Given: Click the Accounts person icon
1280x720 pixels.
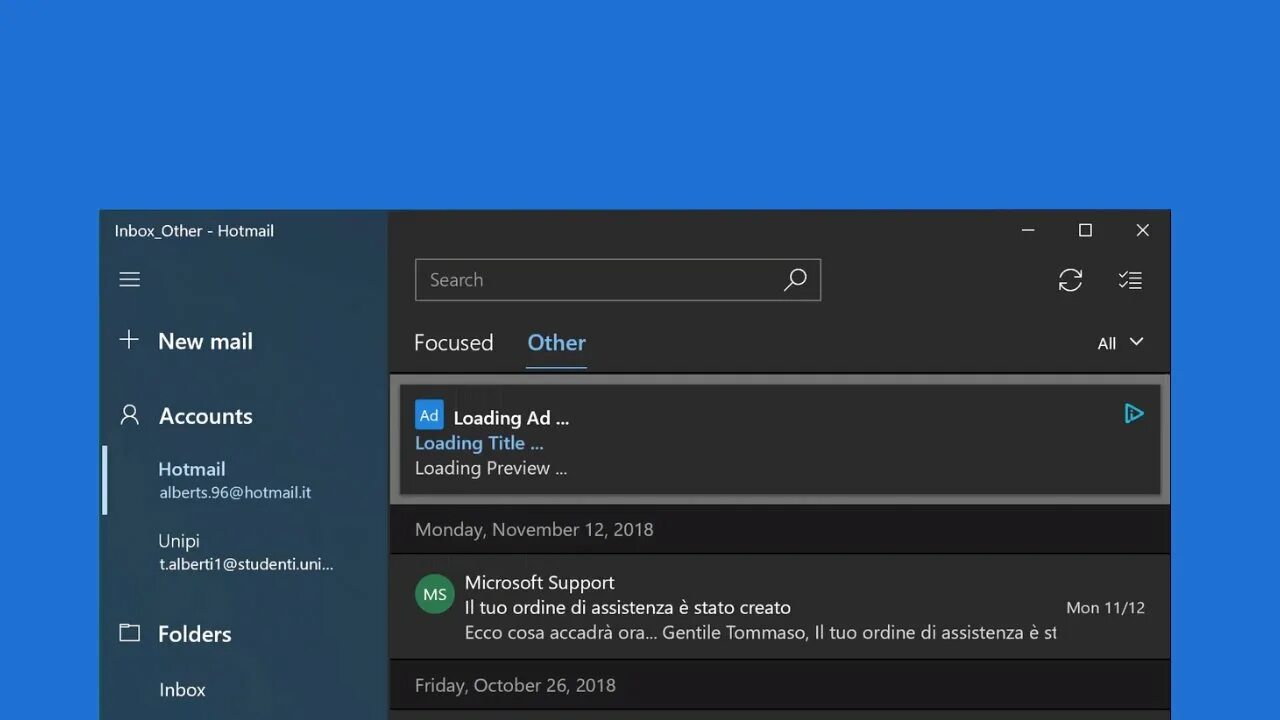Looking at the screenshot, I should 129,414.
